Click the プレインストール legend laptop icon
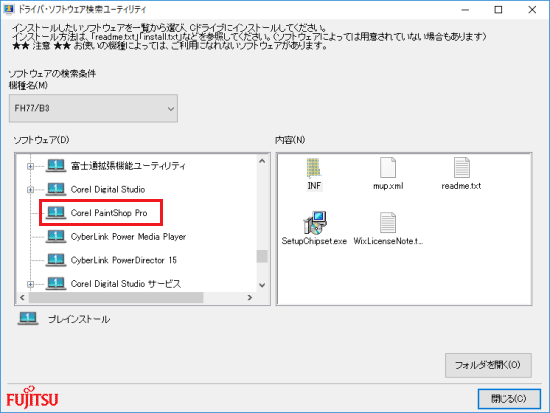This screenshot has width=550, height=413. tap(28, 319)
